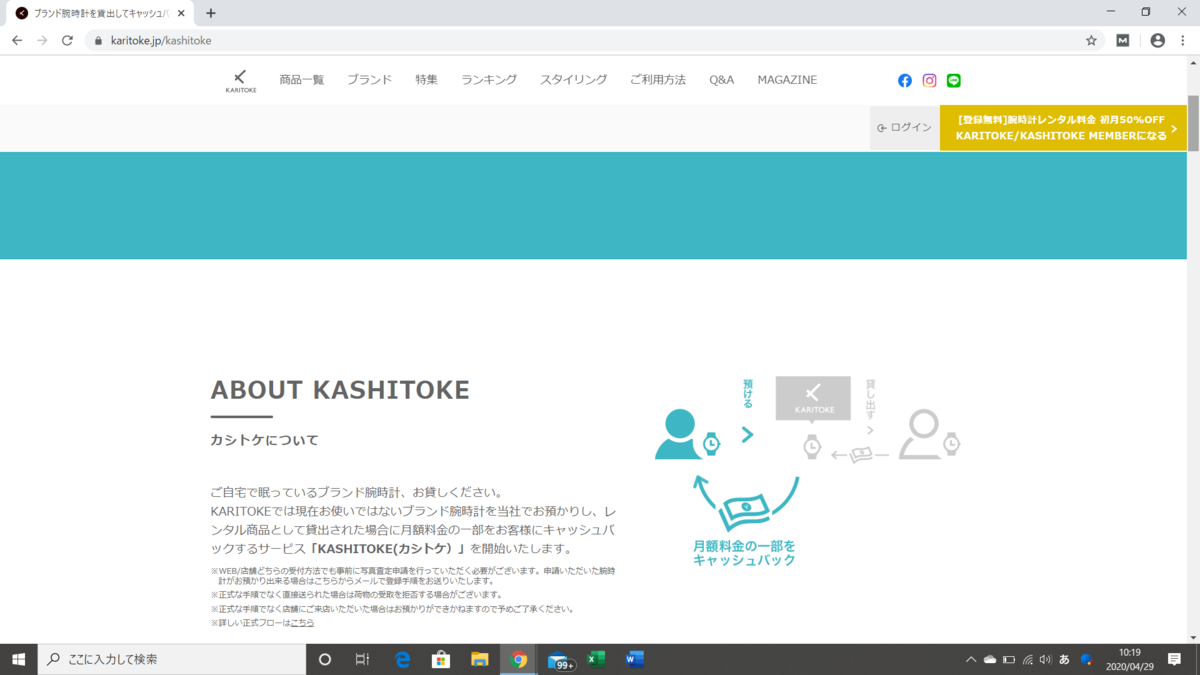1200x675 pixels.
Task: Close the current browser tab
Action: [181, 13]
